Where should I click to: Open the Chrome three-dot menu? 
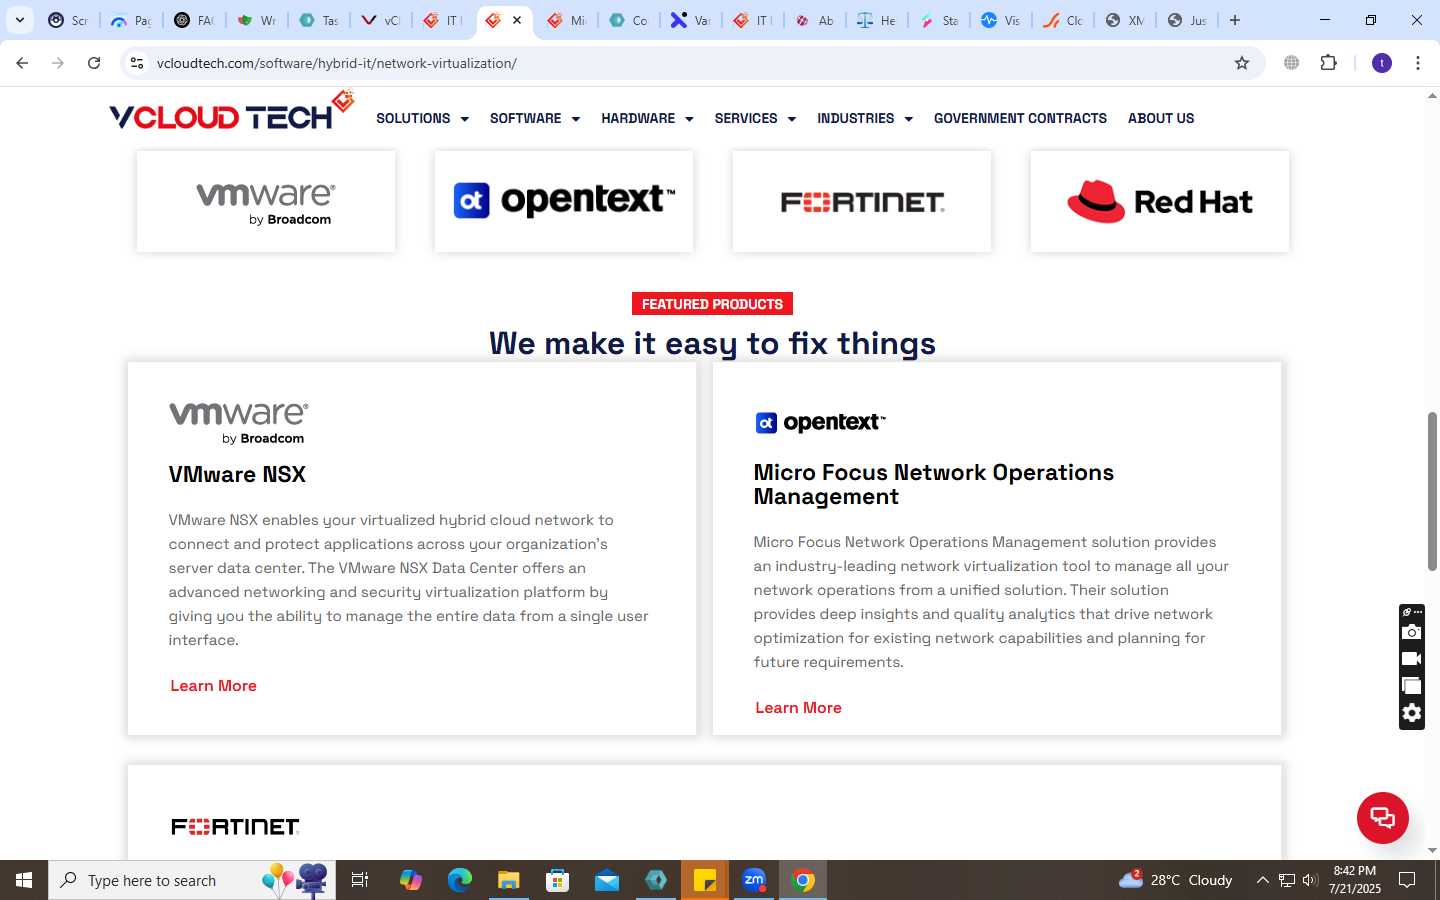pyautogui.click(x=1418, y=63)
